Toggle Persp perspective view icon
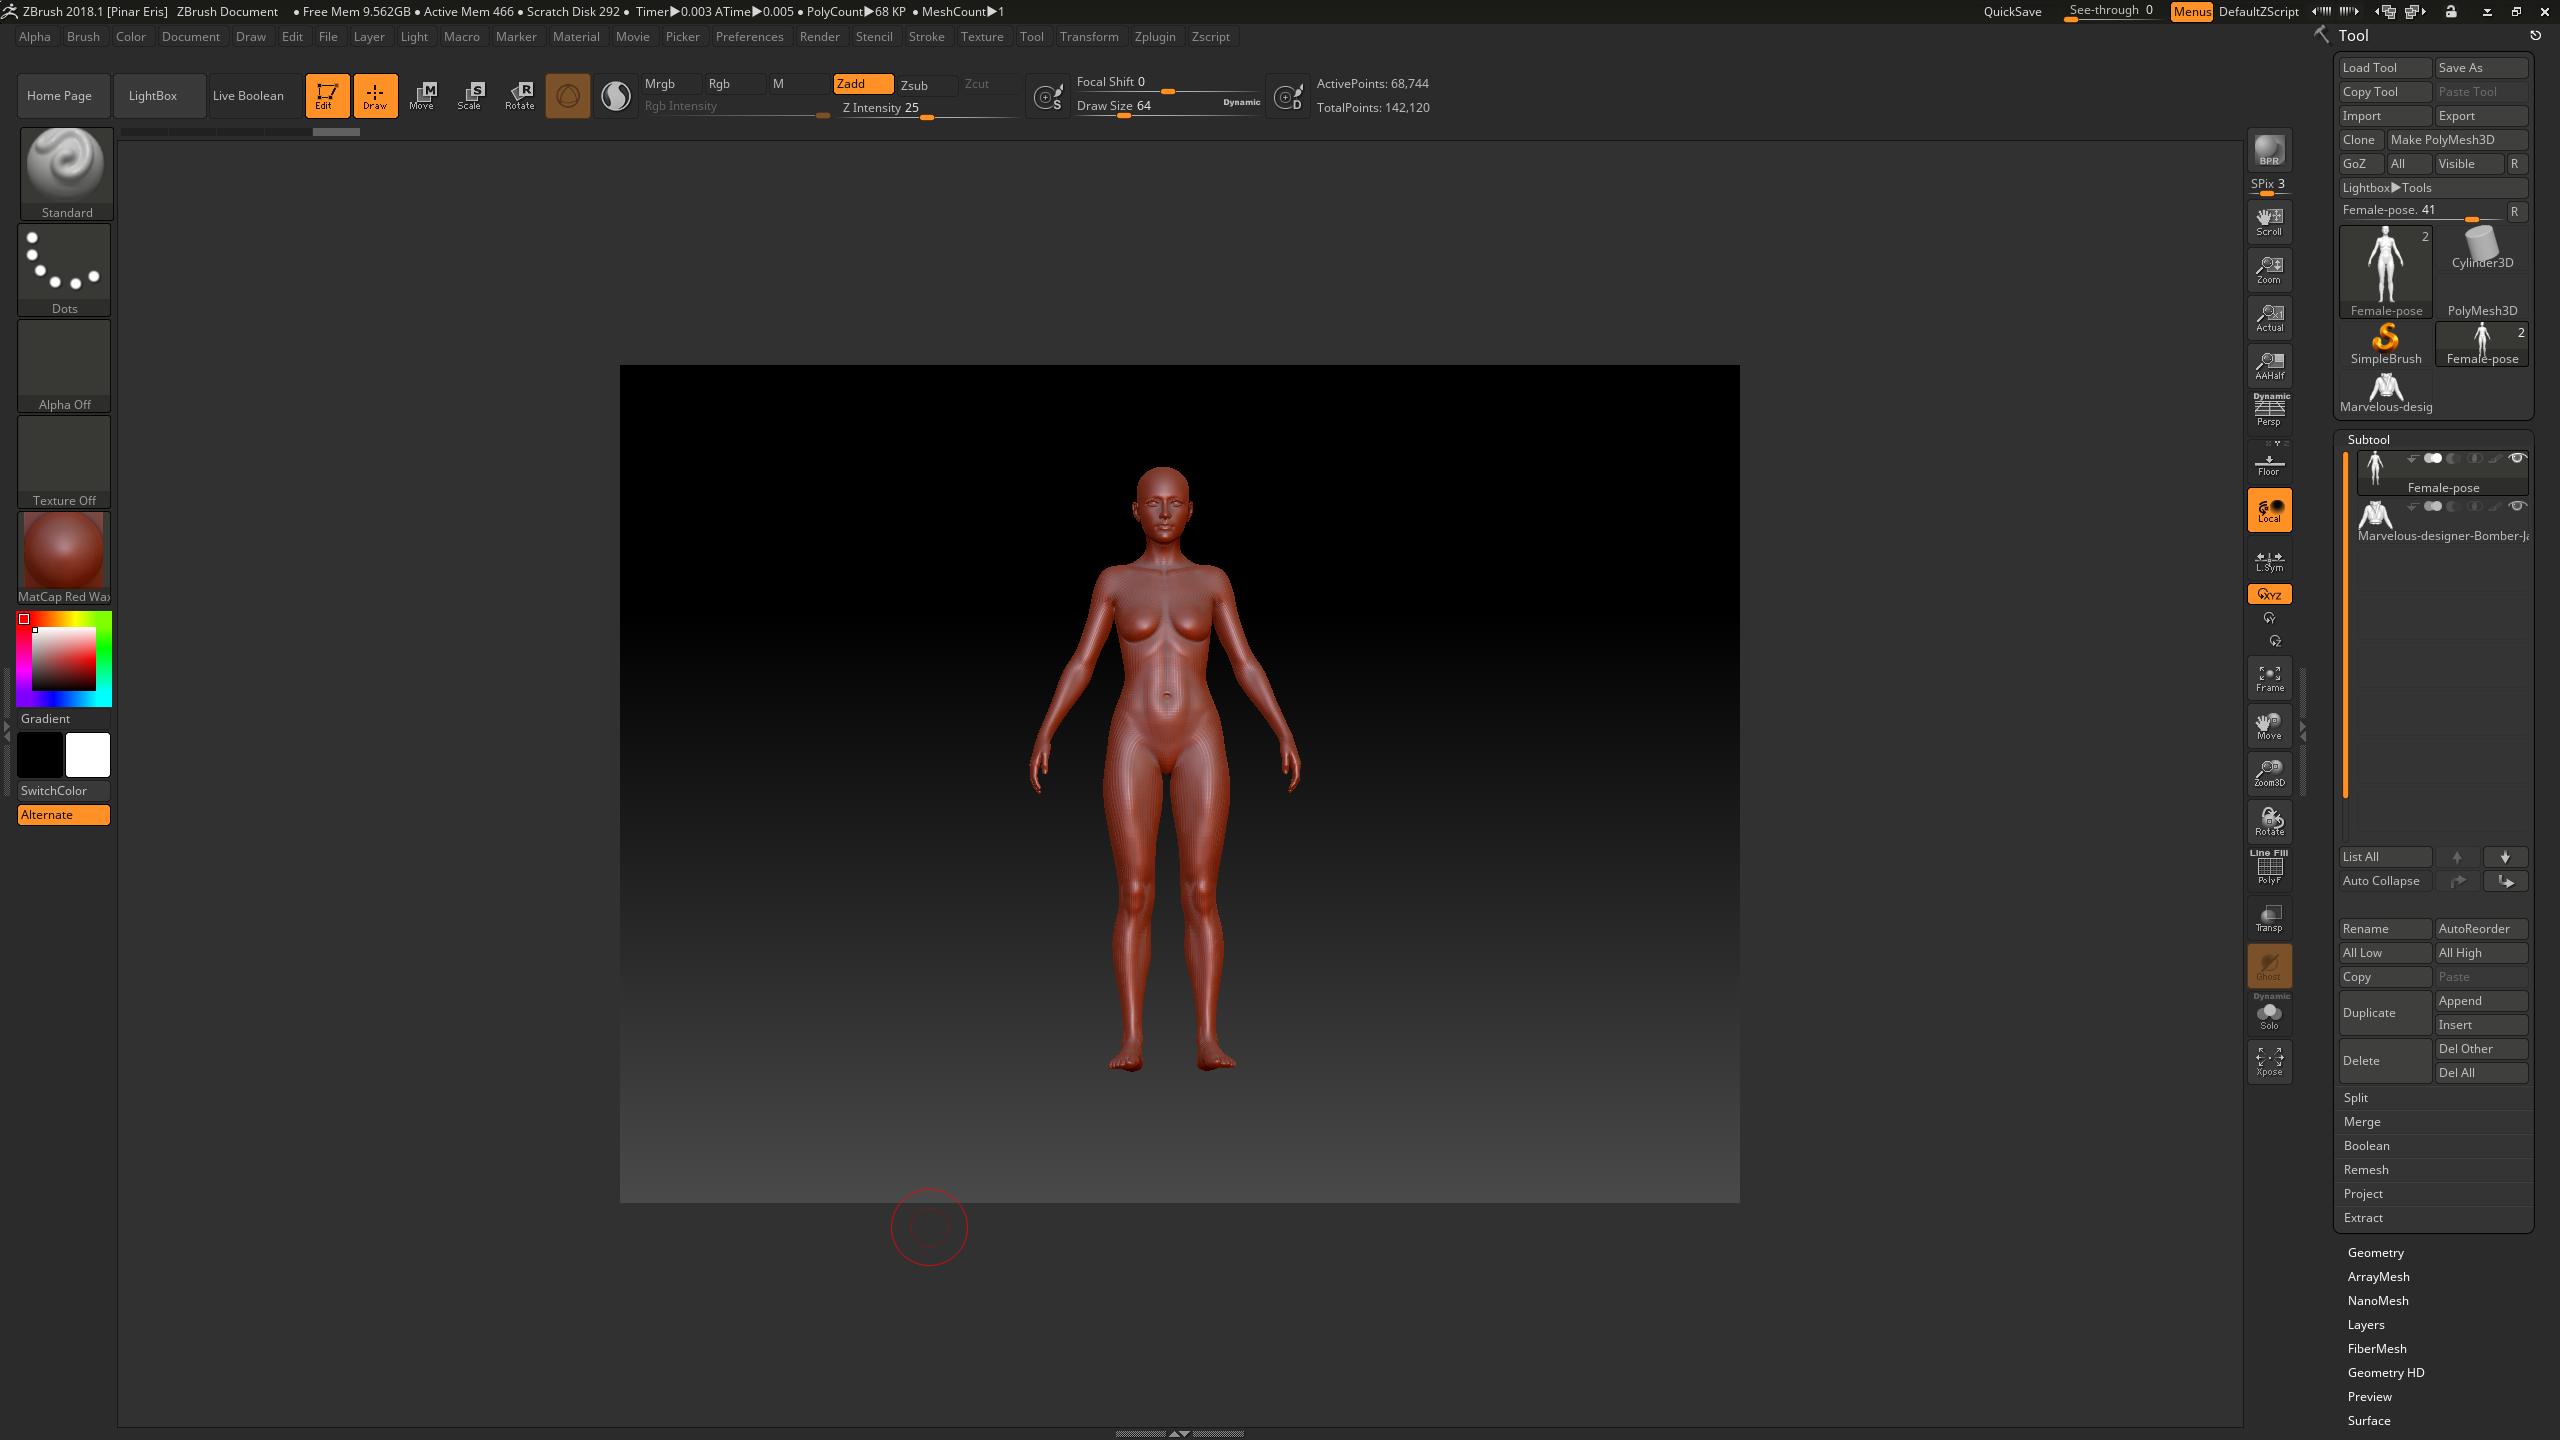 point(2269,411)
